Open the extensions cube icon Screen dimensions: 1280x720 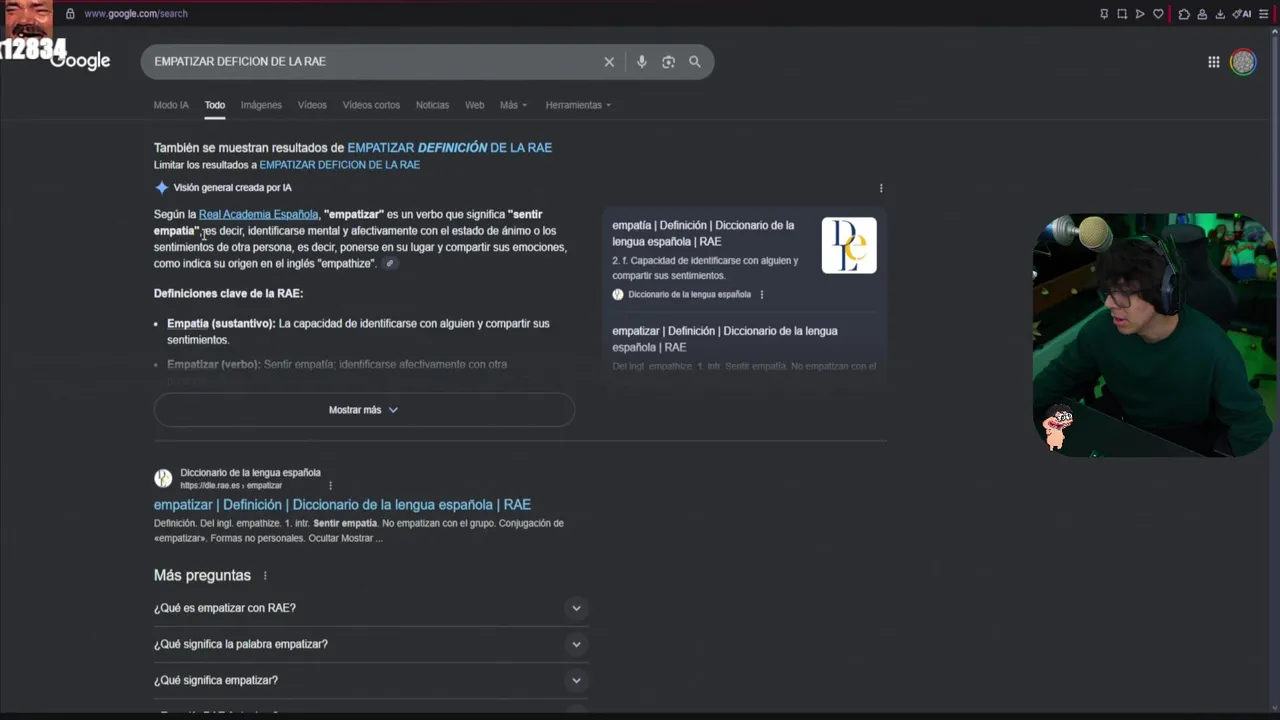point(1184,14)
